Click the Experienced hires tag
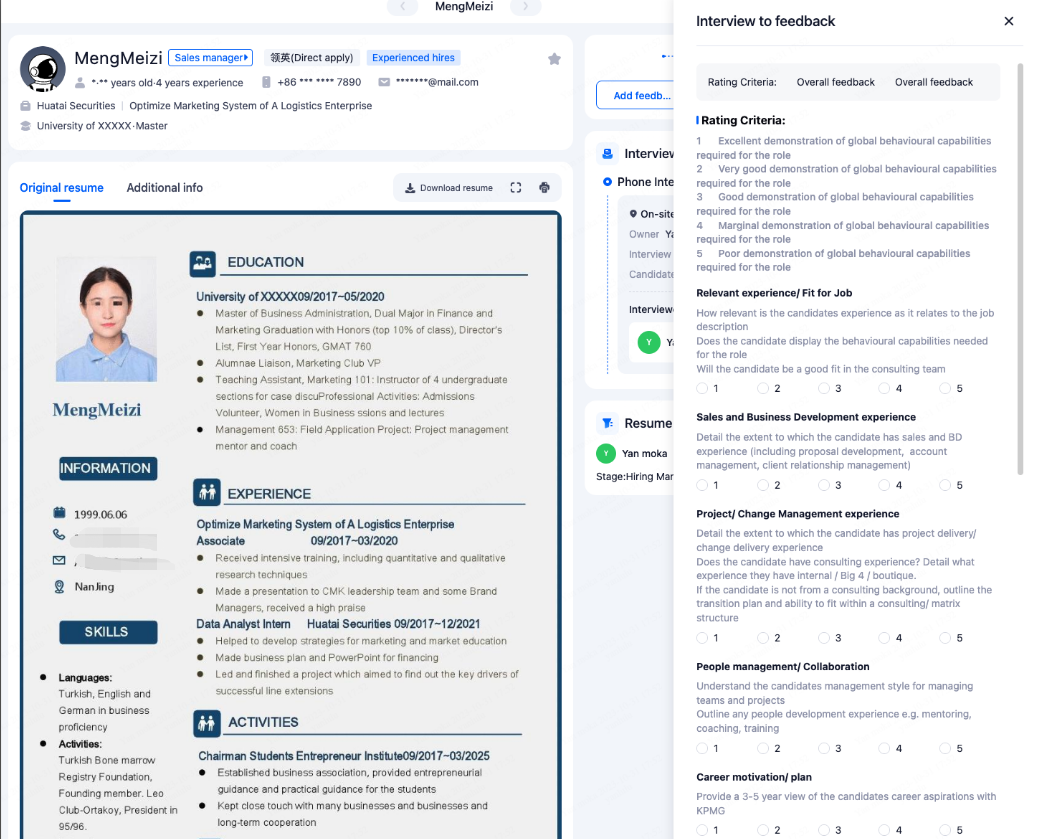 (413, 58)
